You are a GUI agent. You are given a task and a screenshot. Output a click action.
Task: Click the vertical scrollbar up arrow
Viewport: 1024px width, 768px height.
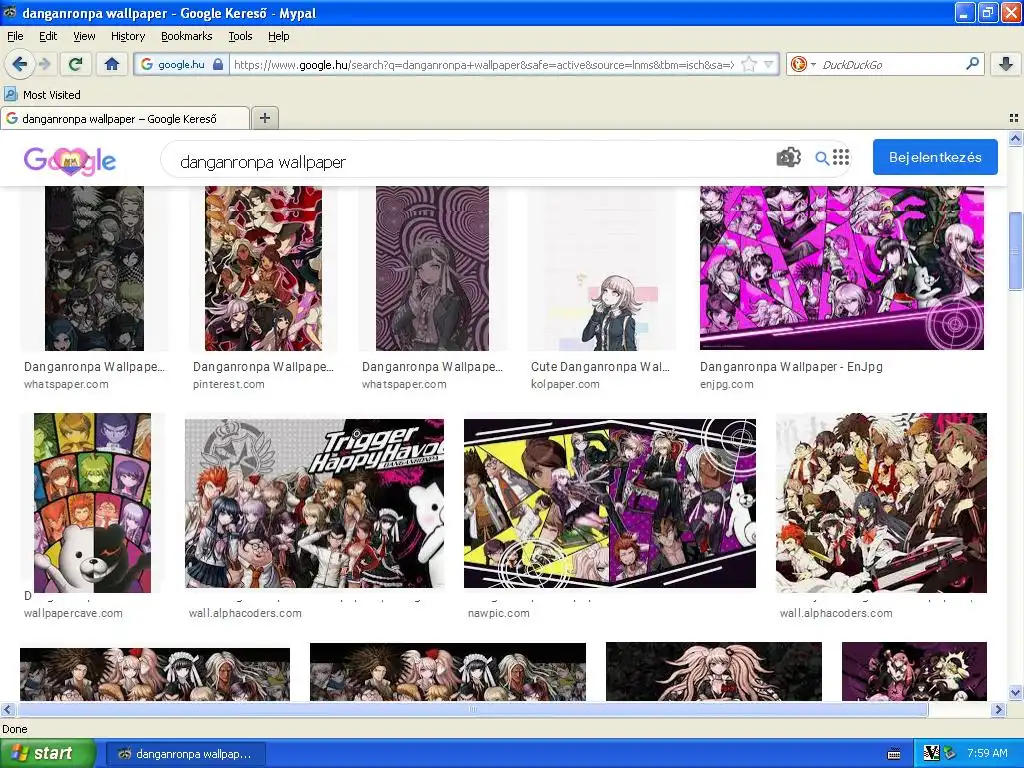pyautogui.click(x=1015, y=138)
